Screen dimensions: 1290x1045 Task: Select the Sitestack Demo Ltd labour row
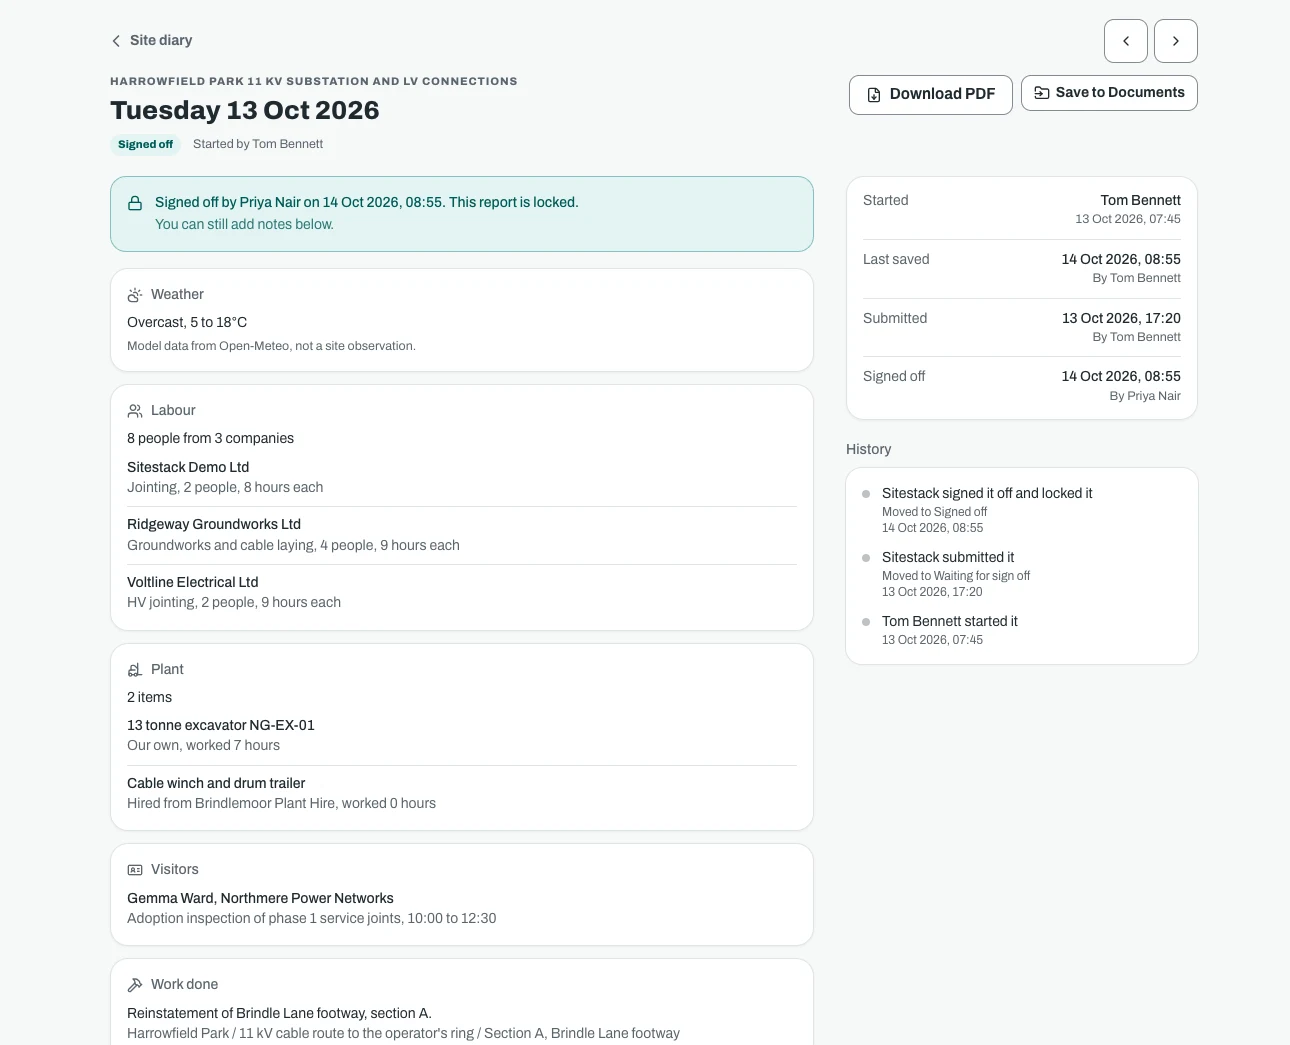coord(462,477)
